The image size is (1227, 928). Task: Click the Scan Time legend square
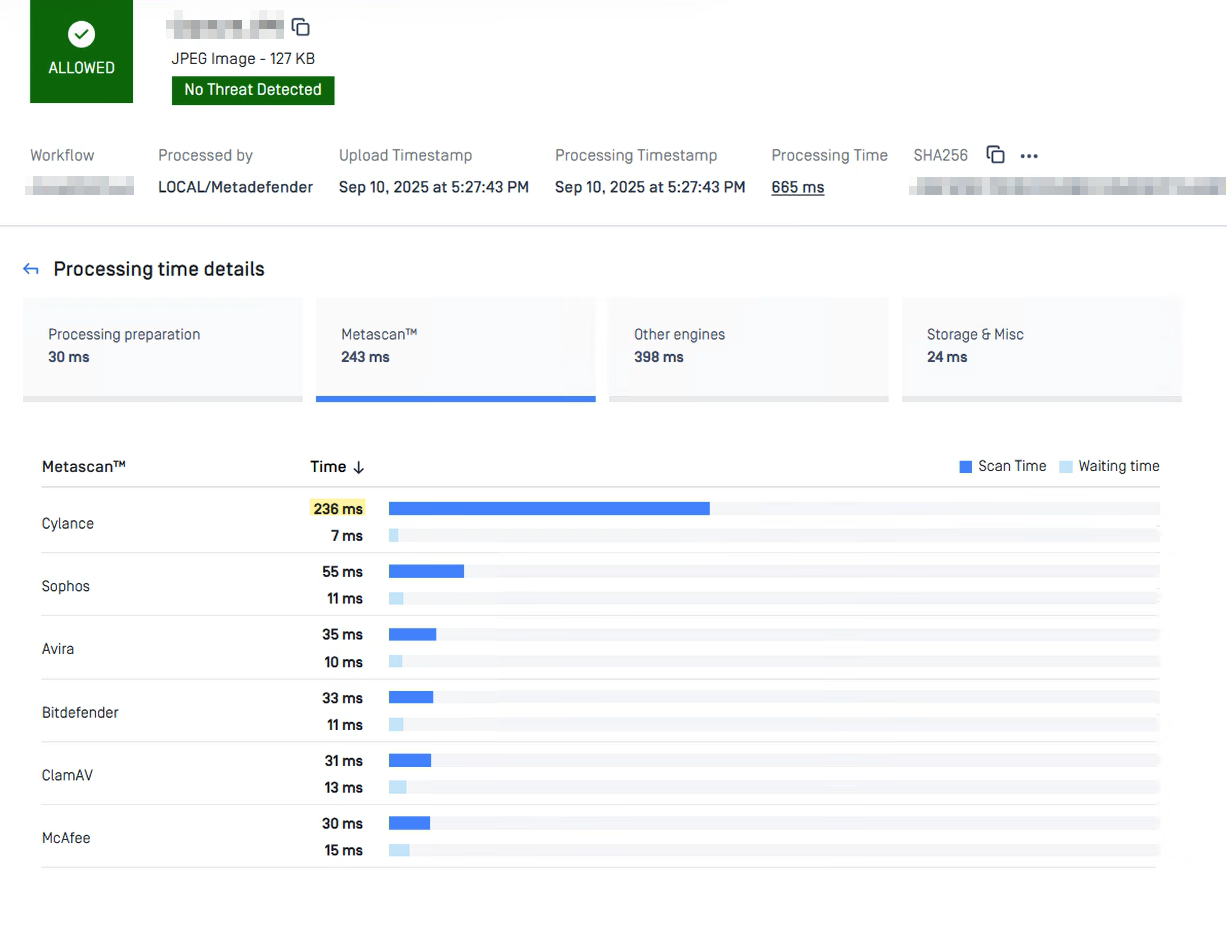965,467
